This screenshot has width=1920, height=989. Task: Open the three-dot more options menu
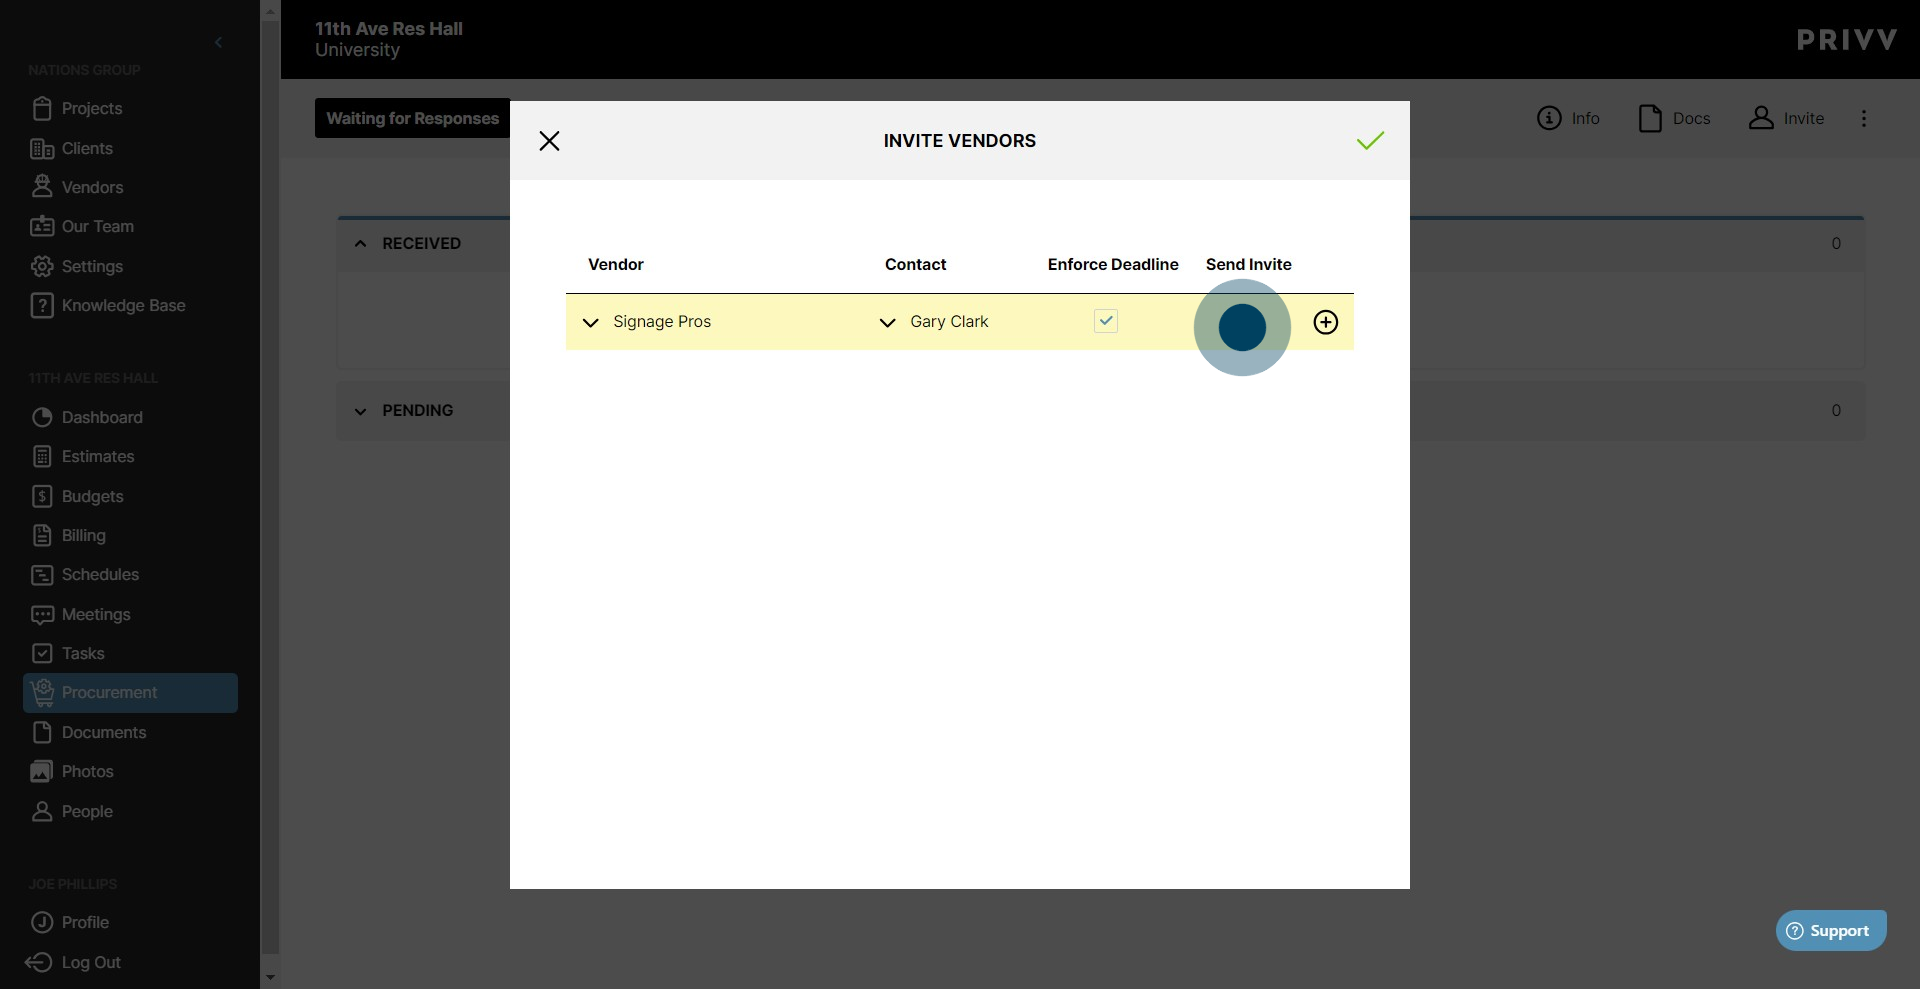coord(1863,118)
